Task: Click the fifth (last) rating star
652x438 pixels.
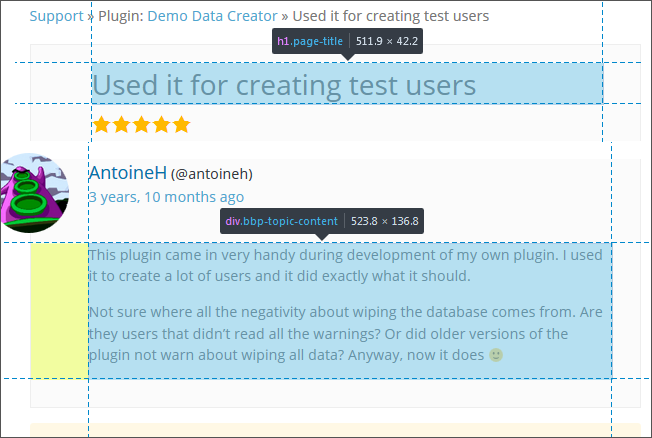Action: (x=181, y=125)
